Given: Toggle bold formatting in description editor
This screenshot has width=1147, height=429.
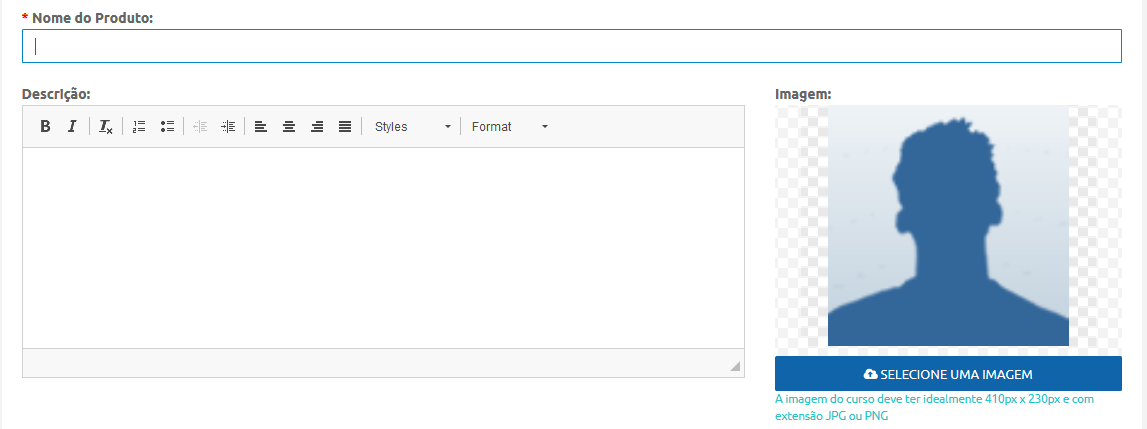Looking at the screenshot, I should (45, 127).
